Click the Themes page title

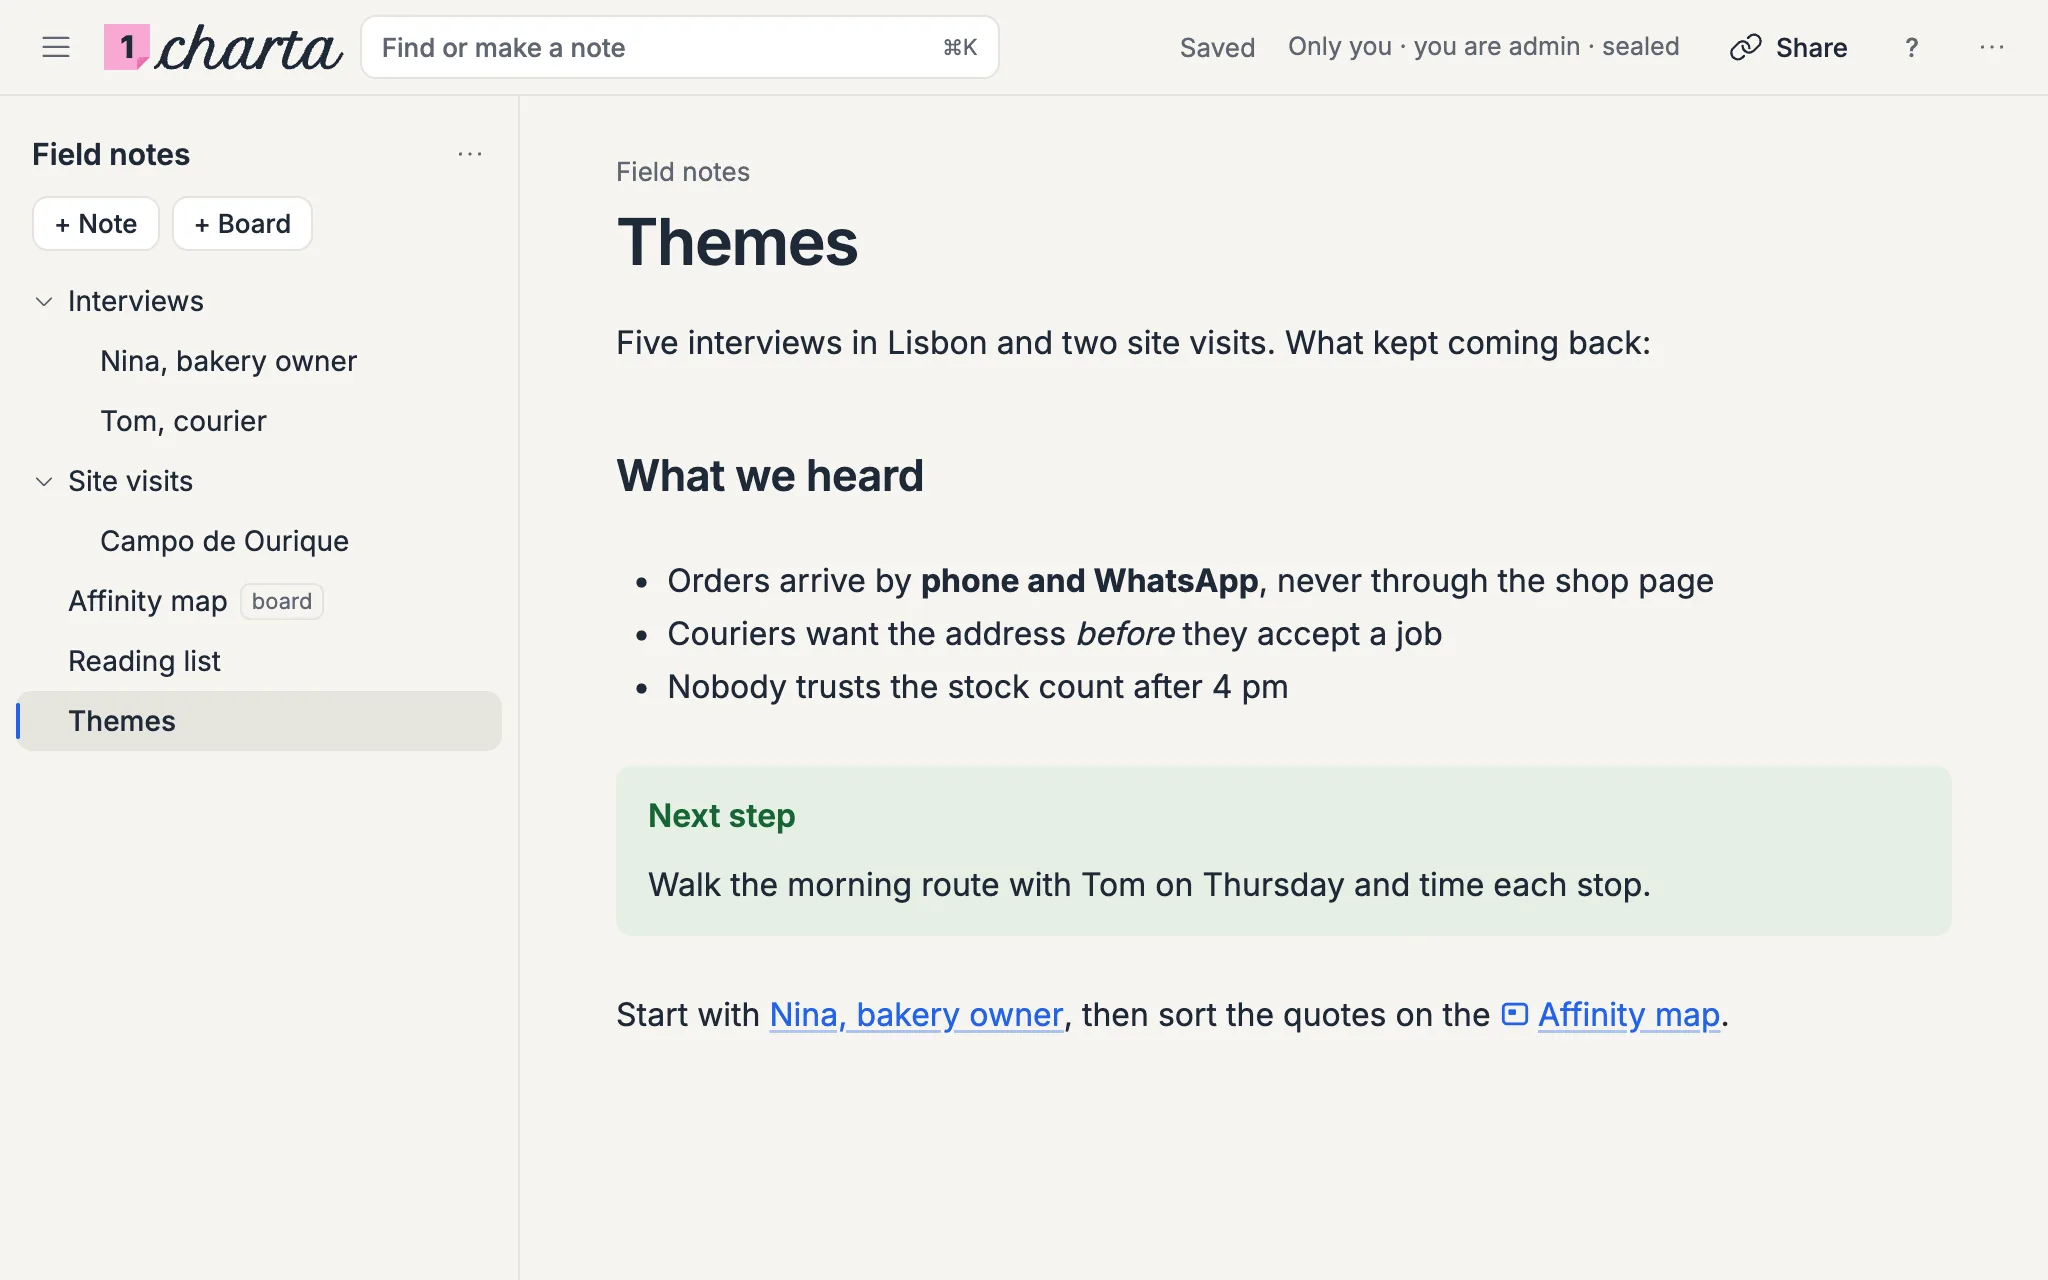tap(737, 243)
